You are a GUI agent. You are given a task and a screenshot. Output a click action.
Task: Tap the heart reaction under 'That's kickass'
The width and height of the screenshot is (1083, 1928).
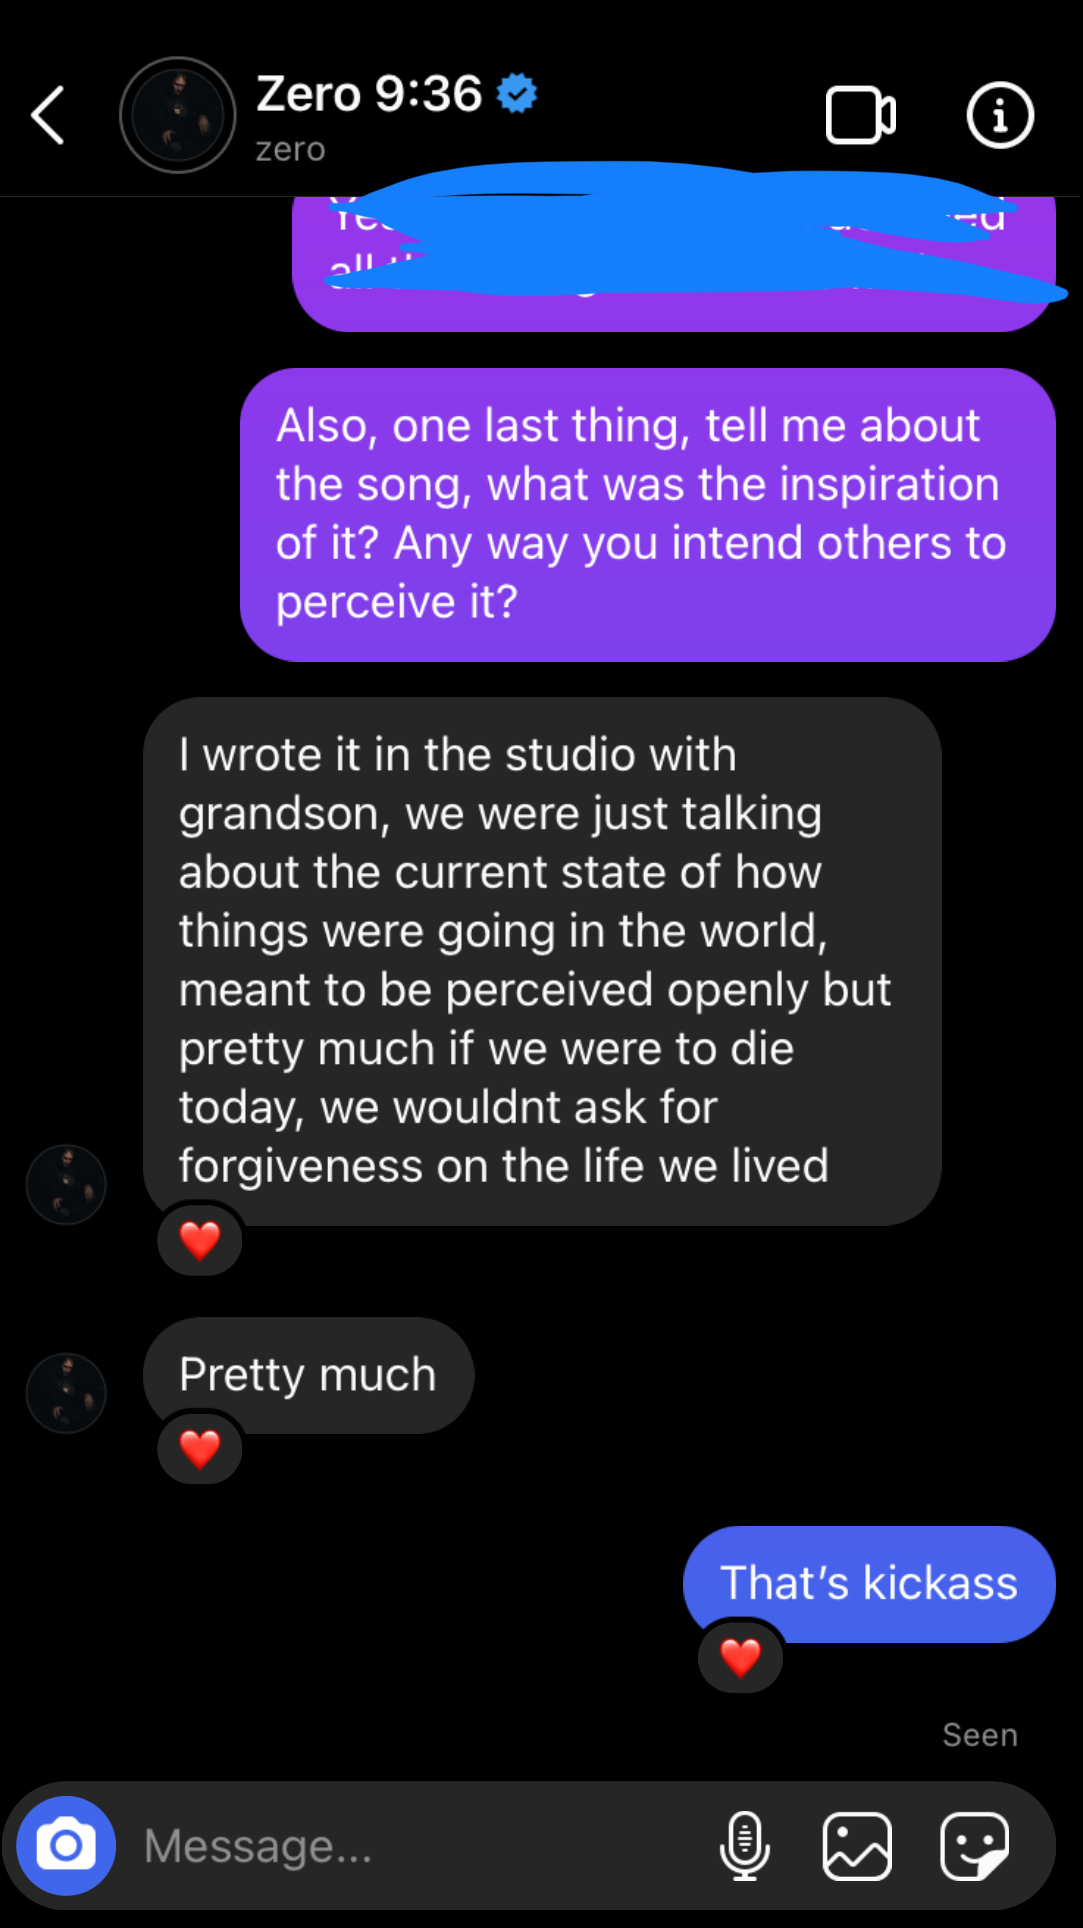740,1657
